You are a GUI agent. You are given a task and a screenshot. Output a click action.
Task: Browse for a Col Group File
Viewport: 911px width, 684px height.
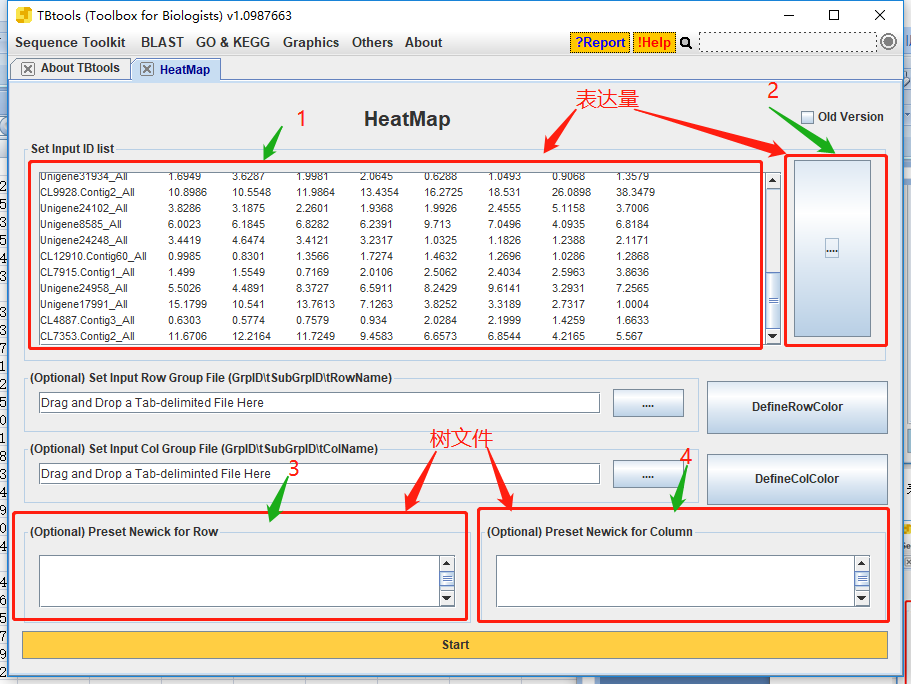(x=648, y=474)
